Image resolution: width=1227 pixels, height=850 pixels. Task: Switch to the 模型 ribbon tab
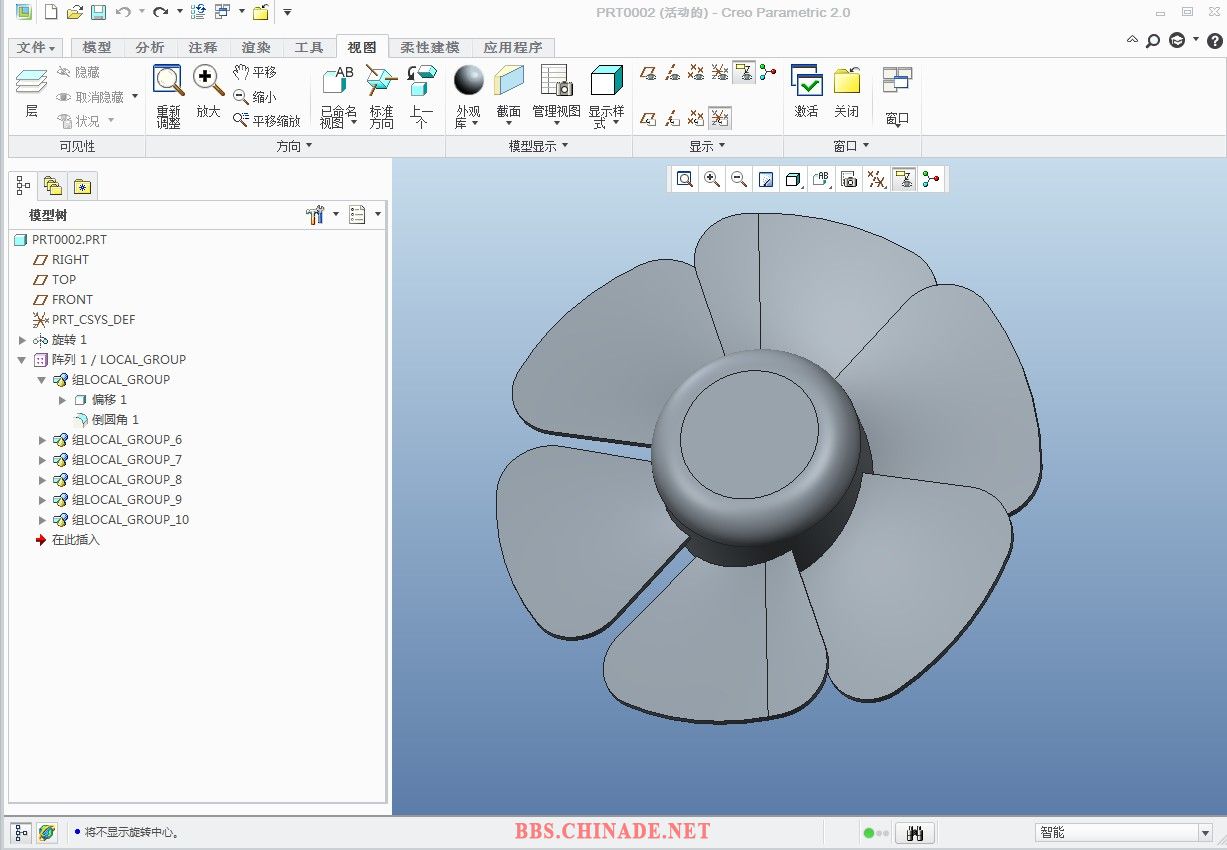pyautogui.click(x=96, y=48)
